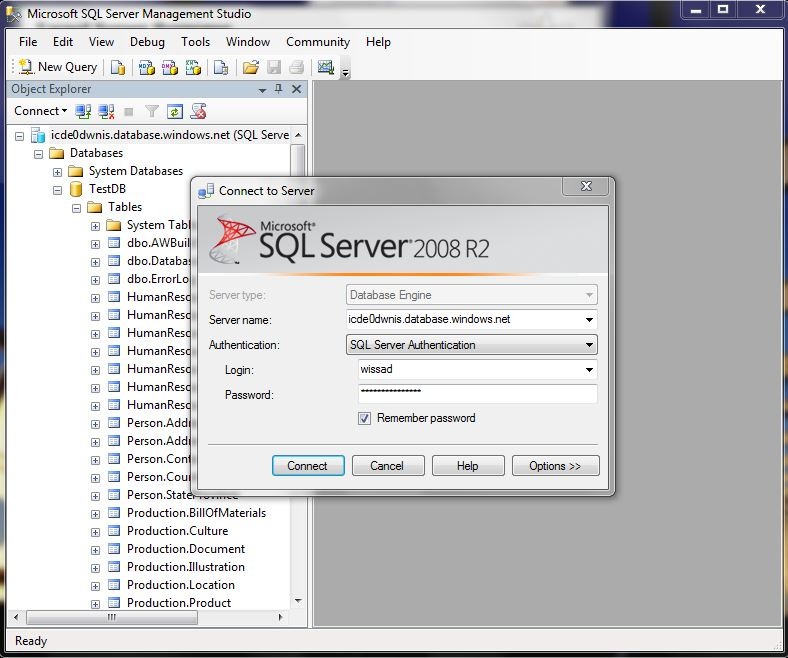Open the Edit menu

click(63, 42)
